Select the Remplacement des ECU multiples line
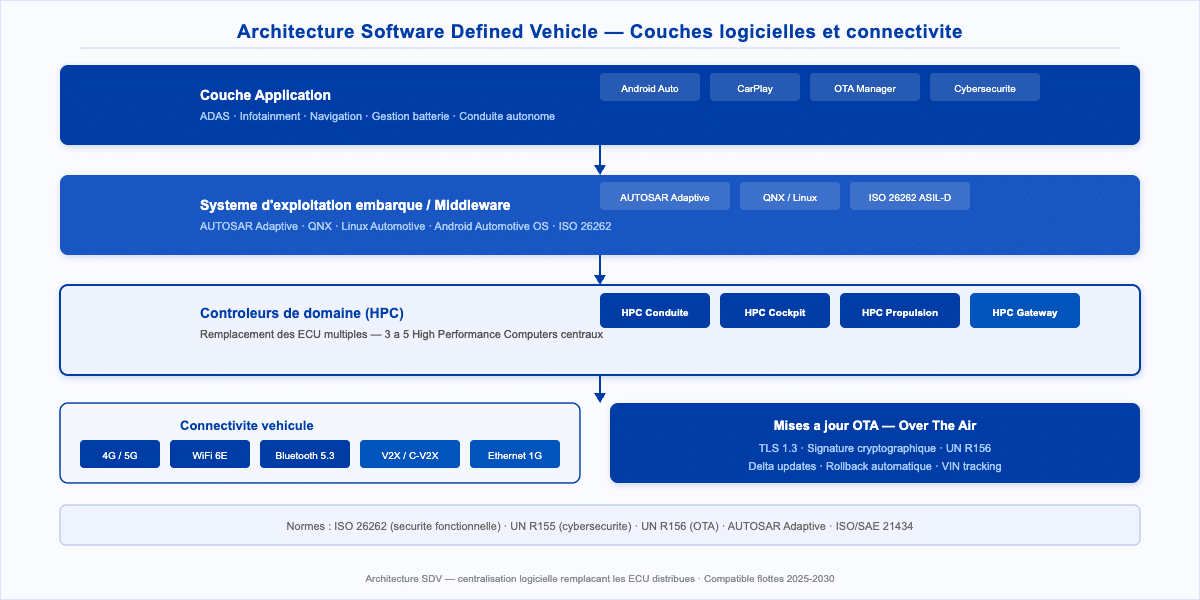This screenshot has height=600, width=1200. (401, 334)
